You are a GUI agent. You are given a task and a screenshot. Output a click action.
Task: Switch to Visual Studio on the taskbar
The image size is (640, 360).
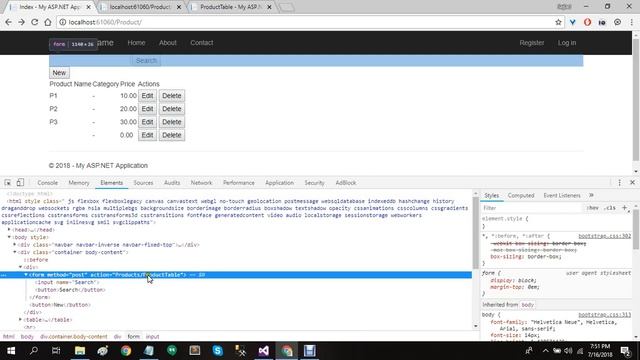264,351
